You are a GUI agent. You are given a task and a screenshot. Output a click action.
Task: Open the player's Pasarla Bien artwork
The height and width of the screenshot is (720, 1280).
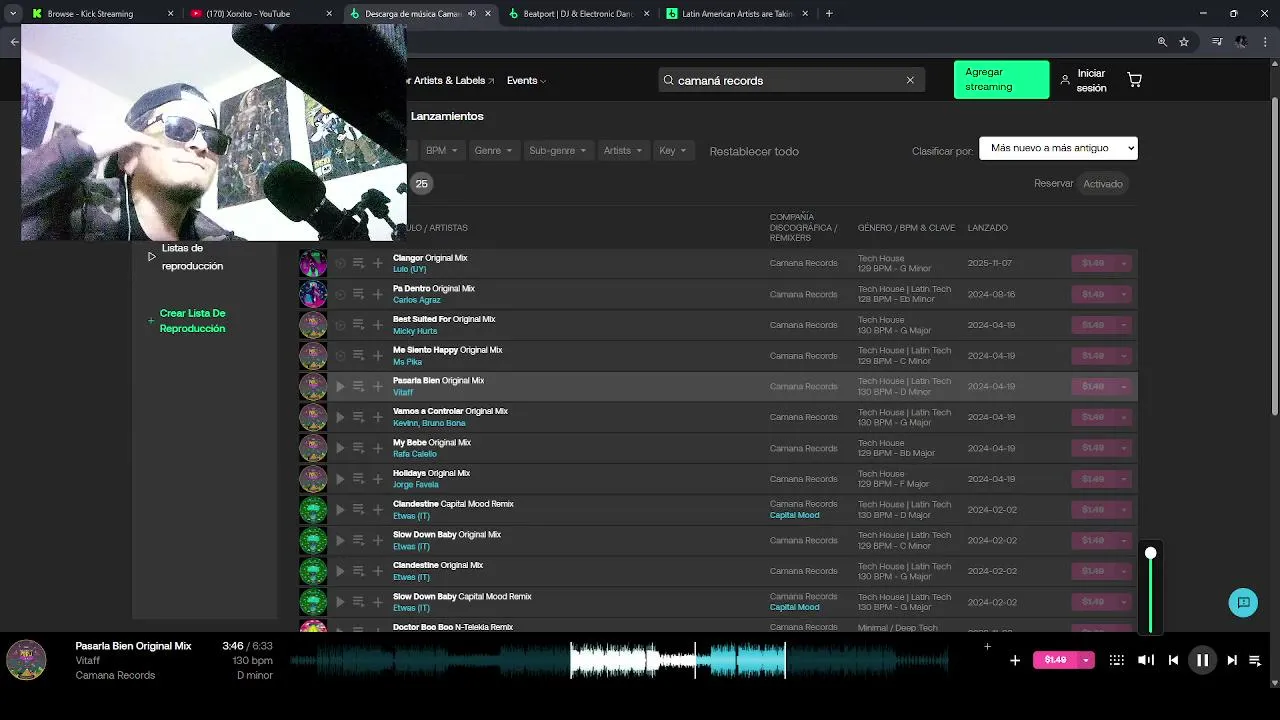click(26, 660)
